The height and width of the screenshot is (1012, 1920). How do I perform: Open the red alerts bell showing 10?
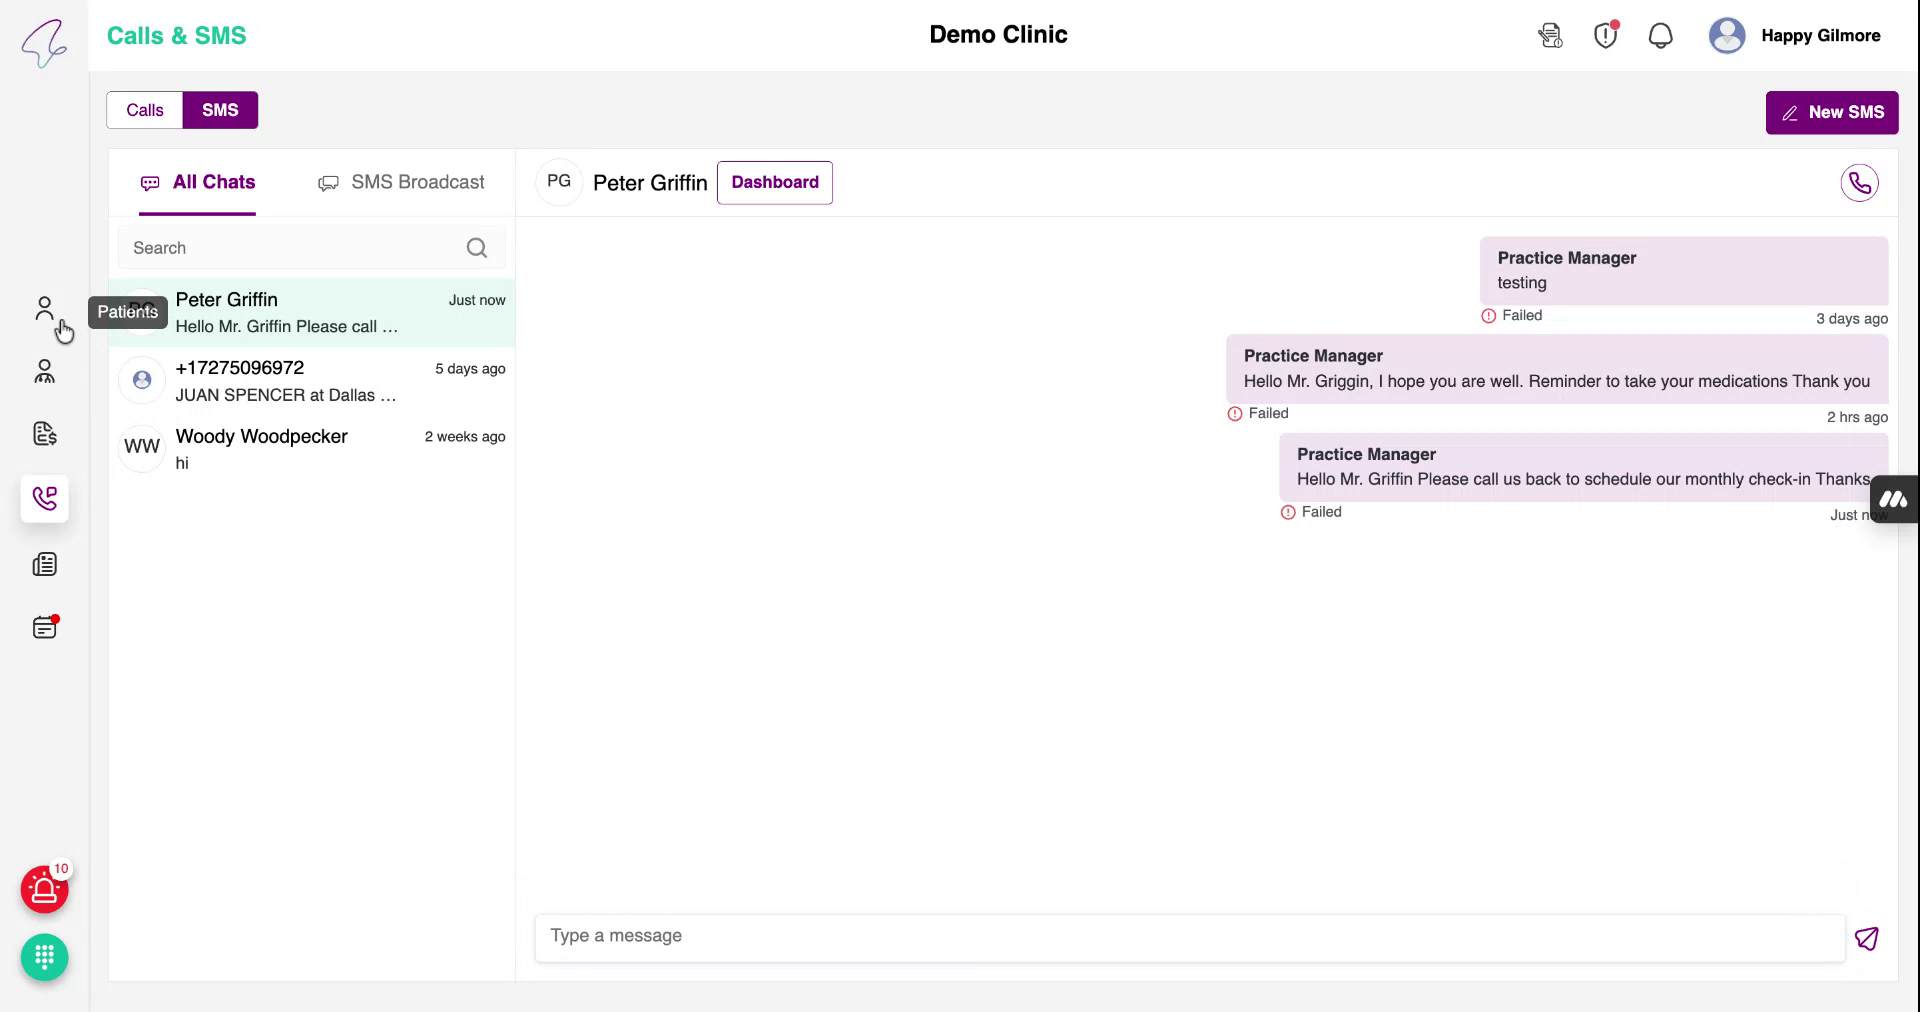[x=44, y=889]
